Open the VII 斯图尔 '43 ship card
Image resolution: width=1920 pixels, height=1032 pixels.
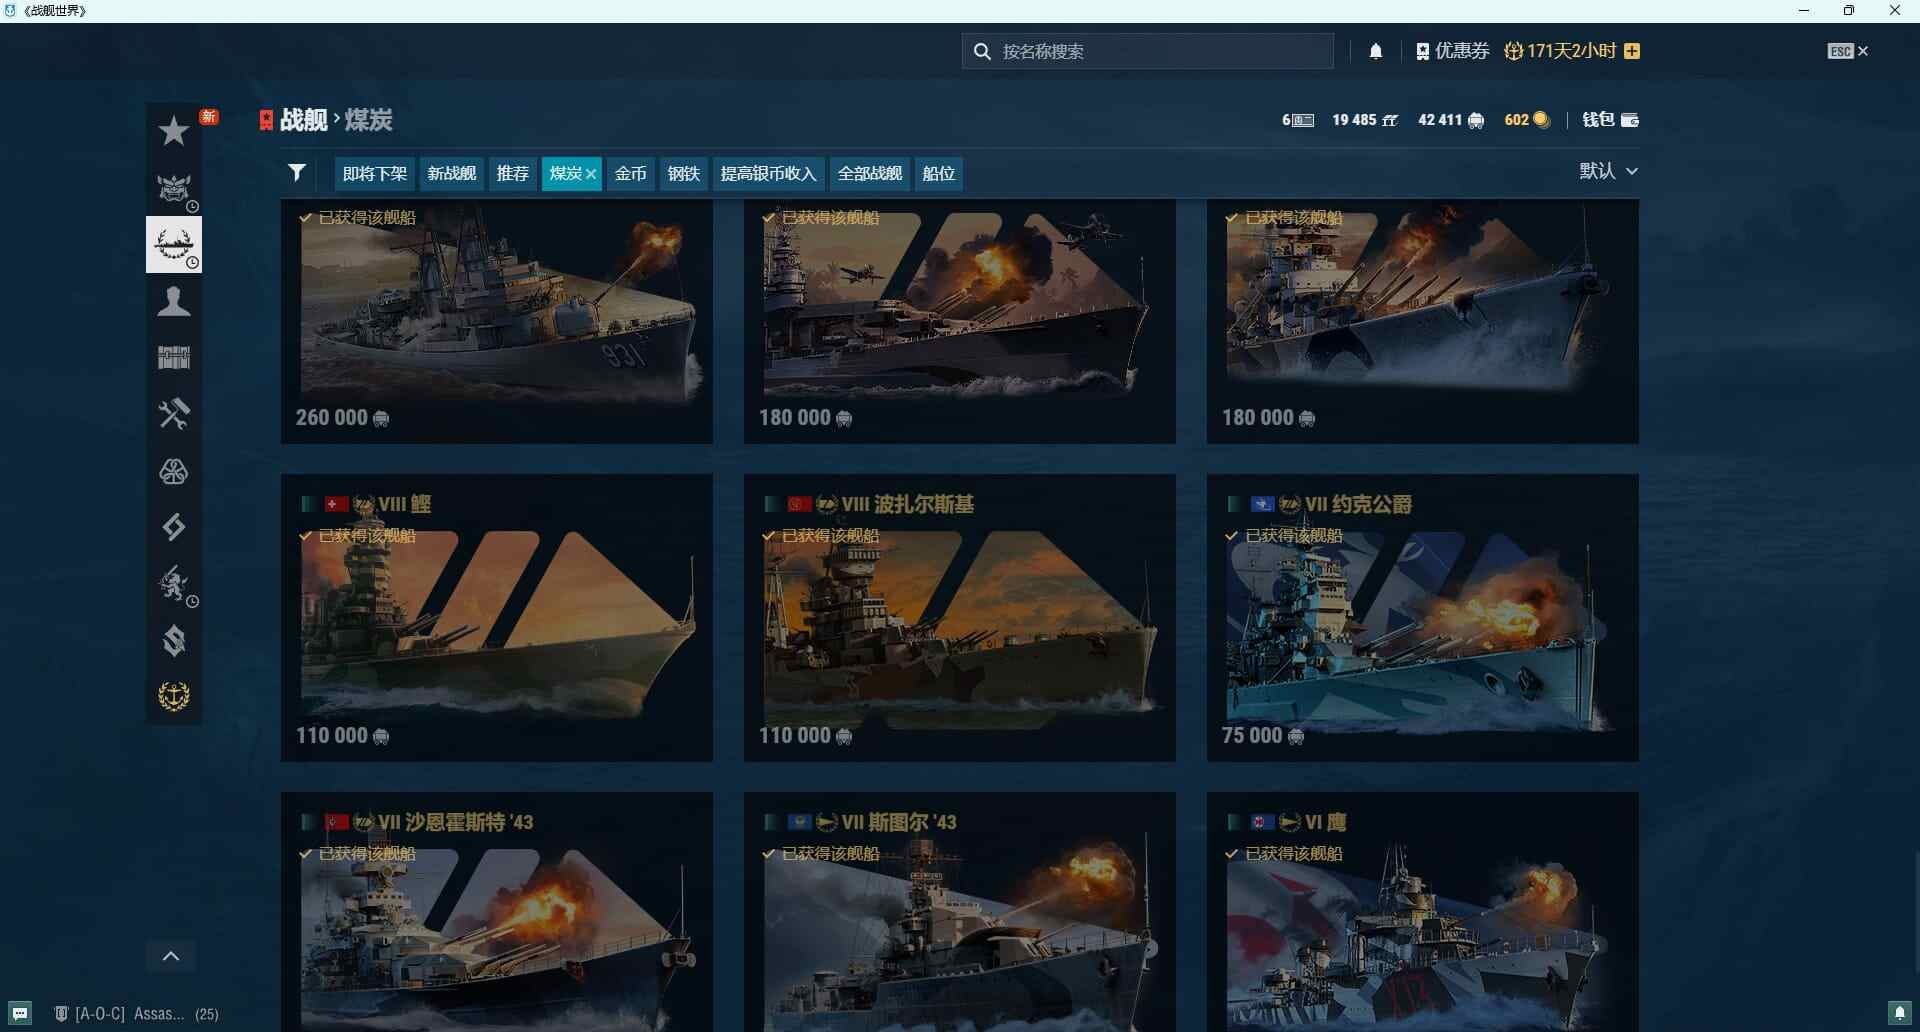(960, 912)
